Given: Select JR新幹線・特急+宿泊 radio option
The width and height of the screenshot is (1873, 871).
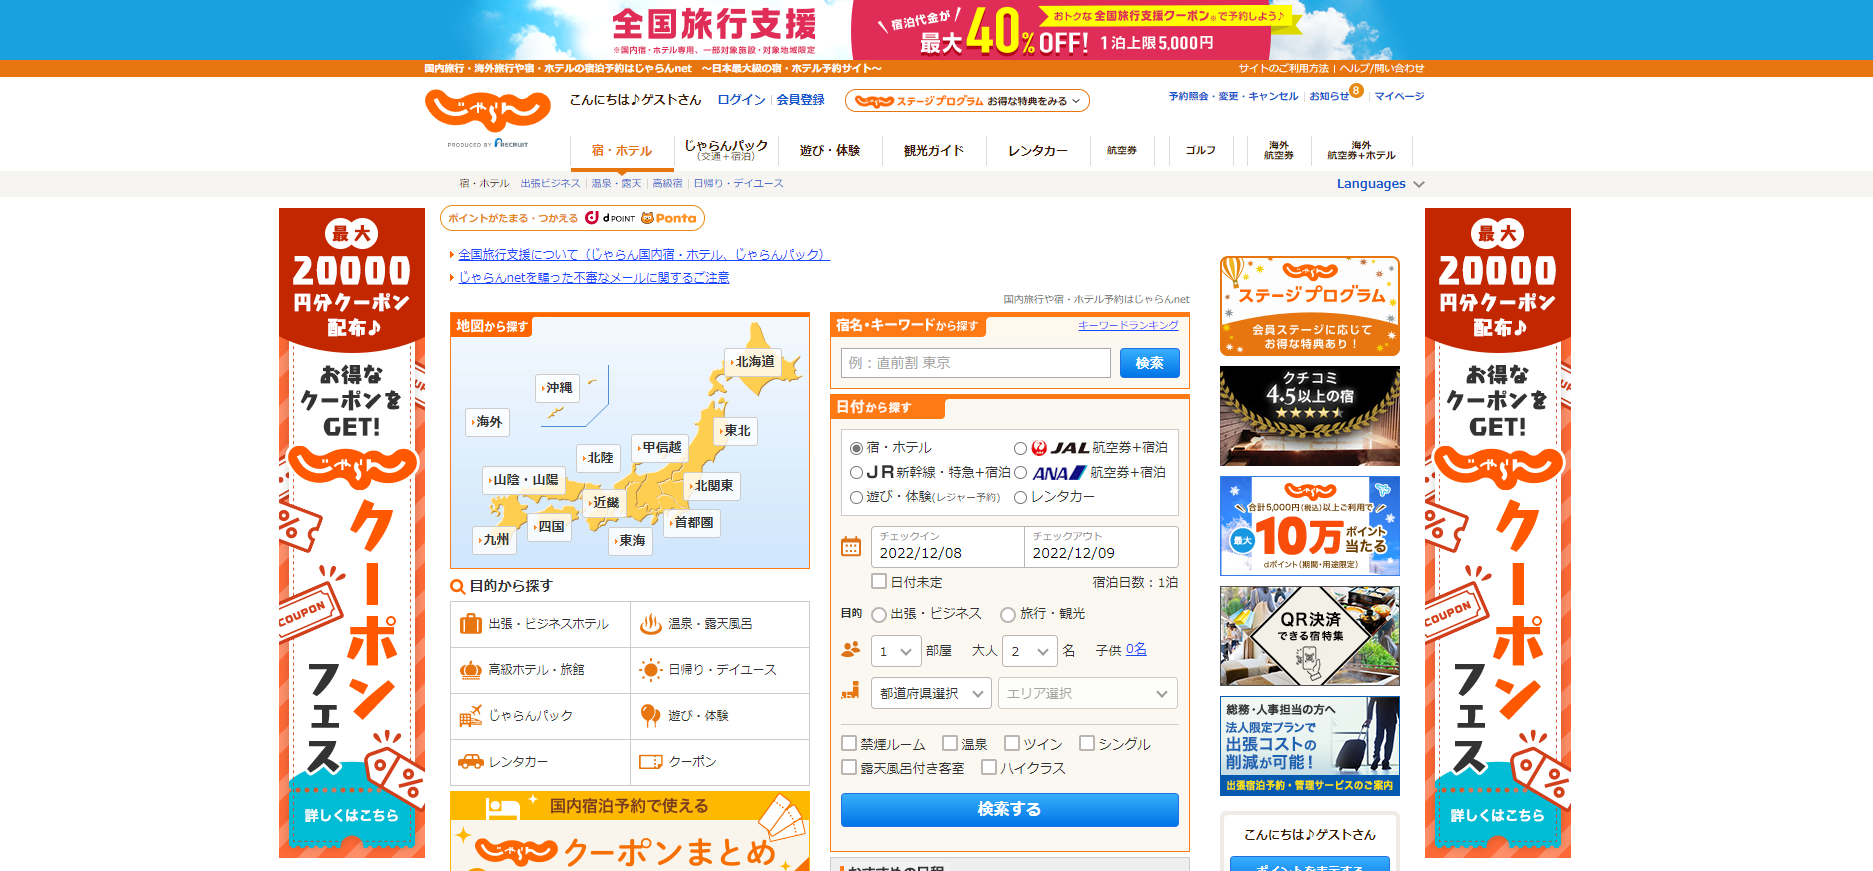Looking at the screenshot, I should pos(857,472).
